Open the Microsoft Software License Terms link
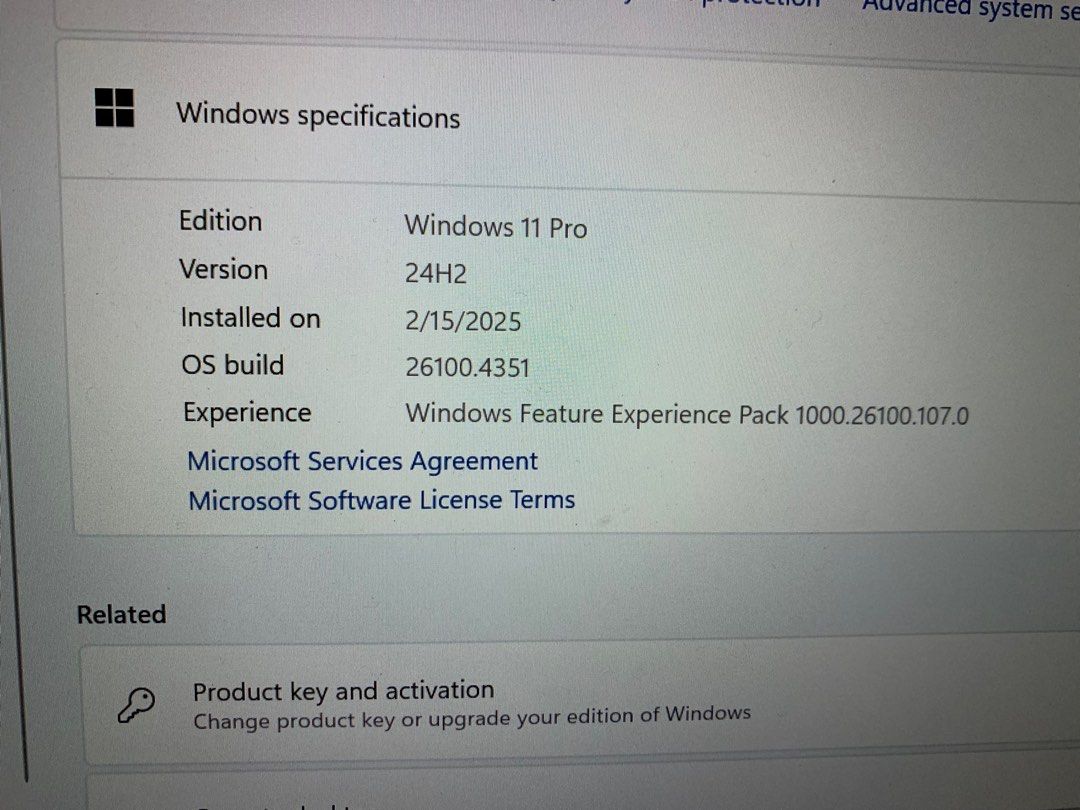The image size is (1080, 810). pyautogui.click(x=382, y=500)
